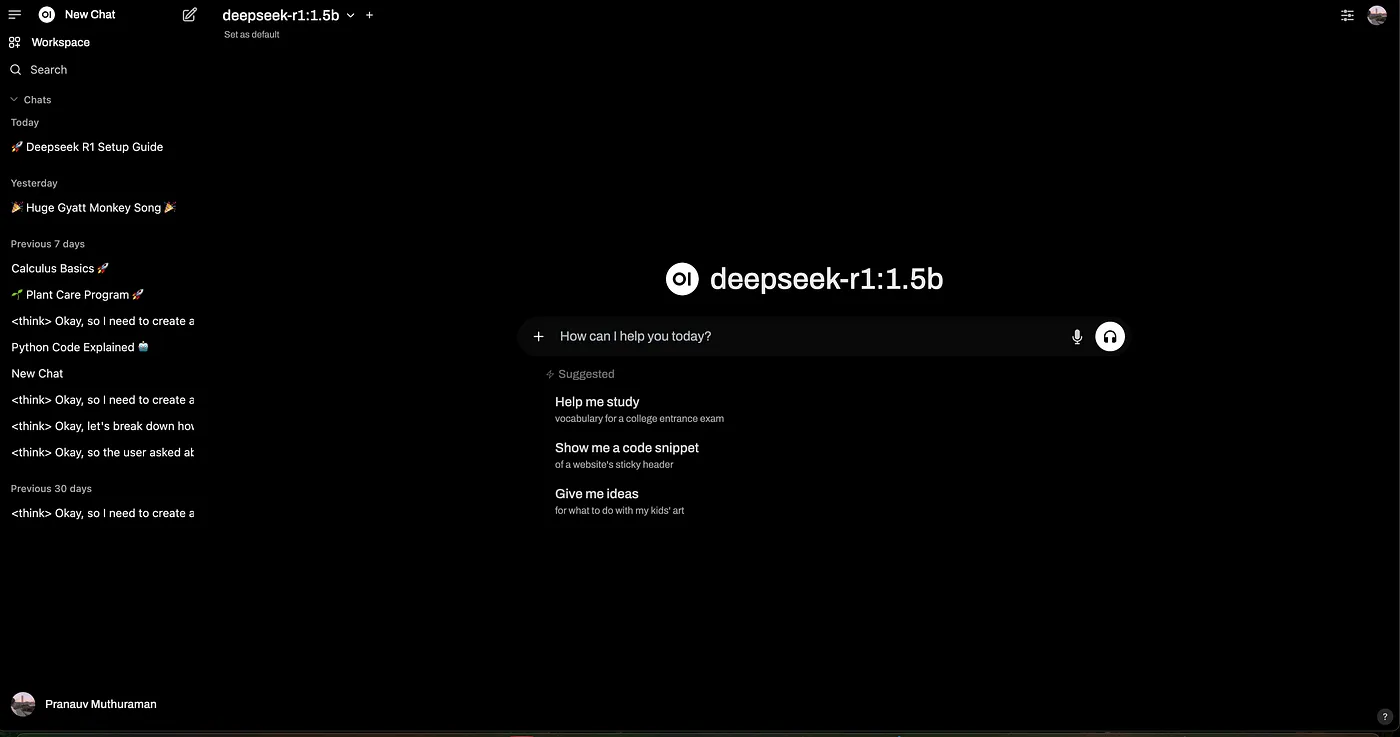Open the deepseek-r1:1.5b model selector dropdown
Viewport: 1400px width, 737px height.
click(x=288, y=15)
